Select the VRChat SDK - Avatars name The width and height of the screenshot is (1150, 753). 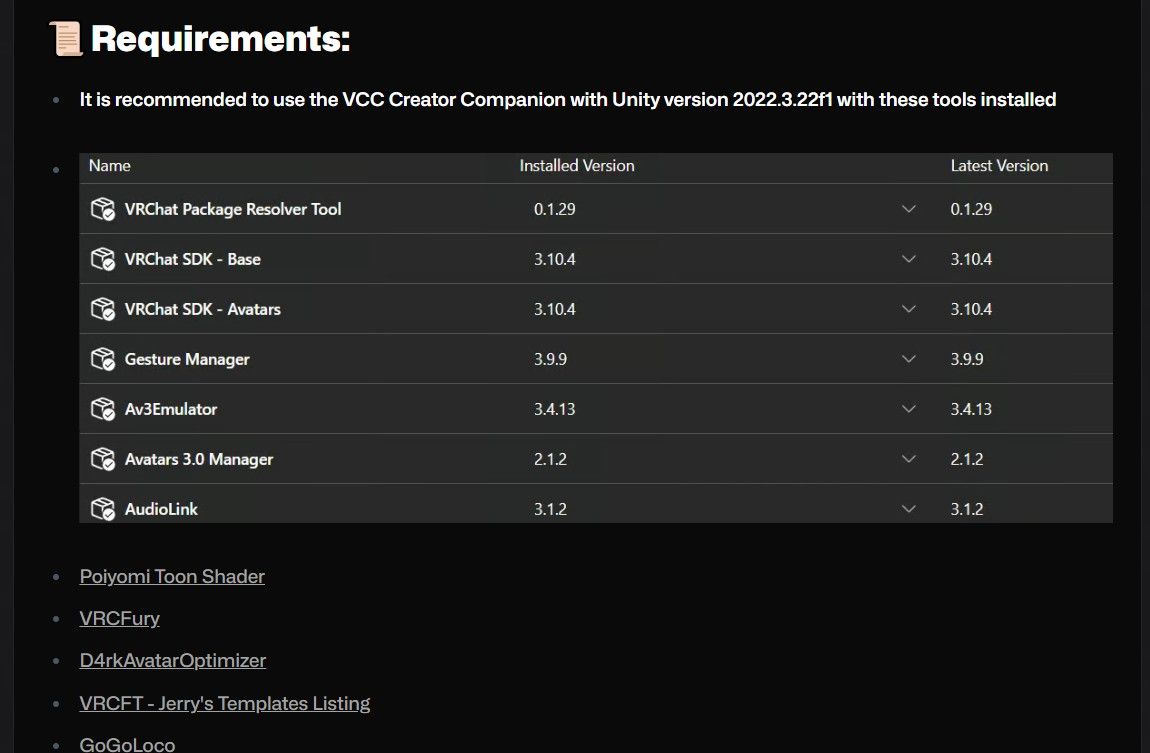coord(202,309)
